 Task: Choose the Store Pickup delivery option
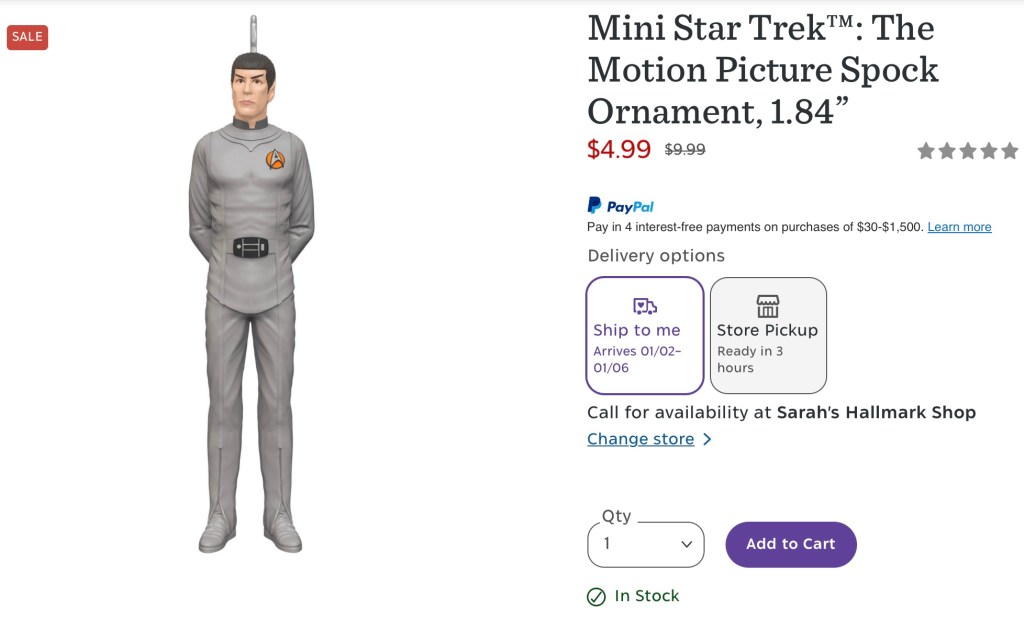pos(768,335)
